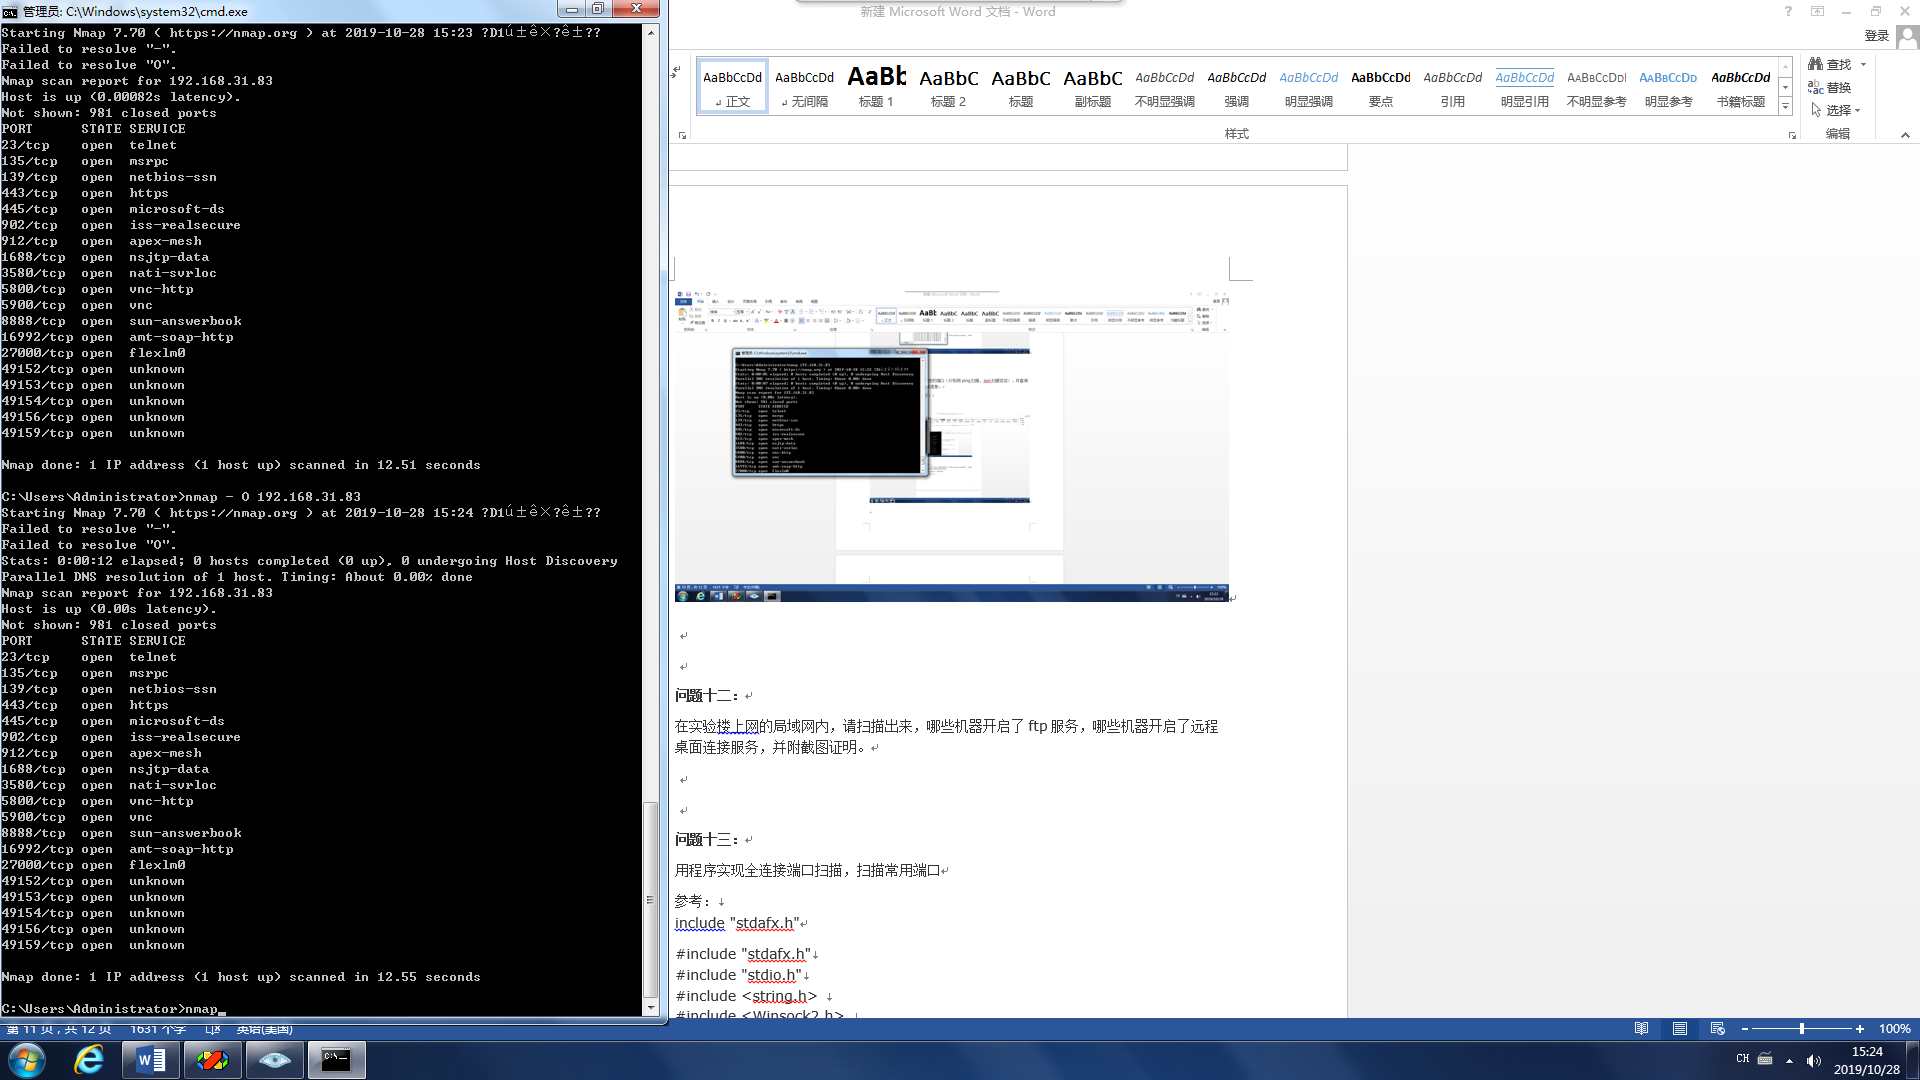Click the volume speaker tray icon
The height and width of the screenshot is (1080, 1920).
1814,1061
